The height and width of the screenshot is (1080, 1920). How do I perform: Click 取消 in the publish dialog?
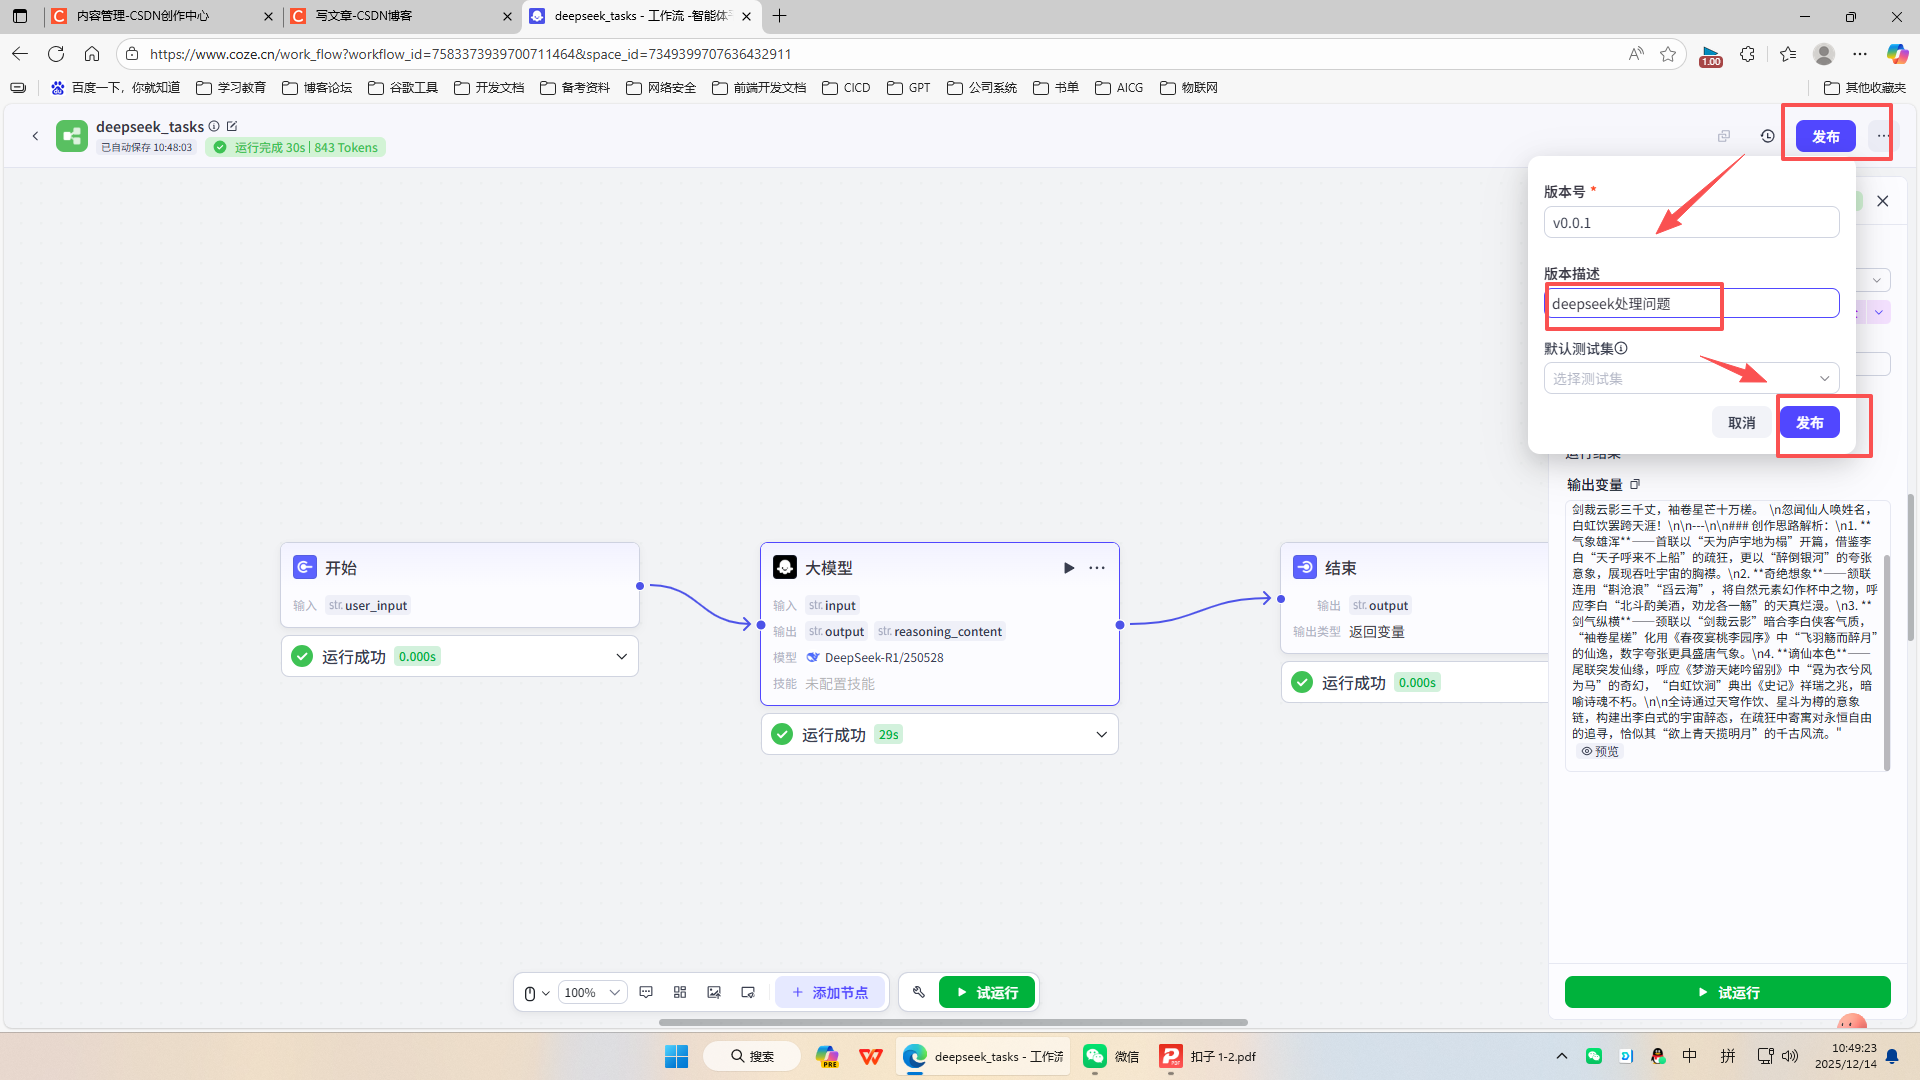click(x=1741, y=422)
